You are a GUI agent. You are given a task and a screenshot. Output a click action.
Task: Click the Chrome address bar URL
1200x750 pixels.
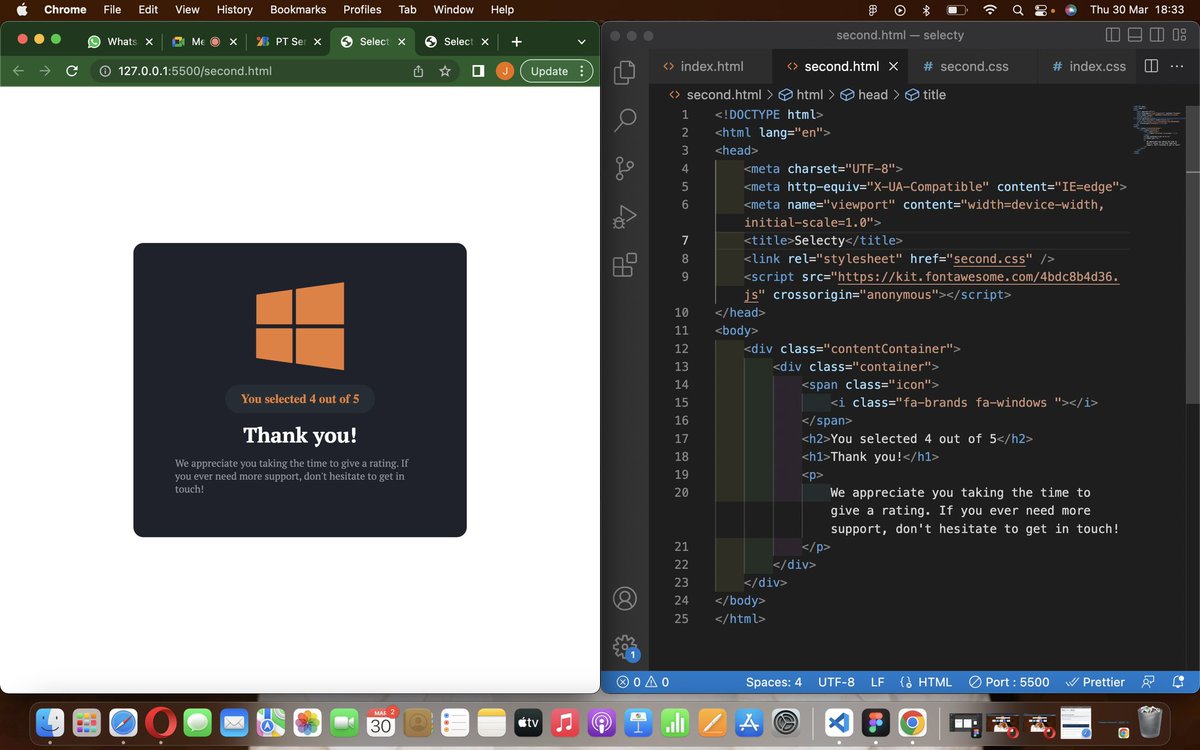[195, 71]
